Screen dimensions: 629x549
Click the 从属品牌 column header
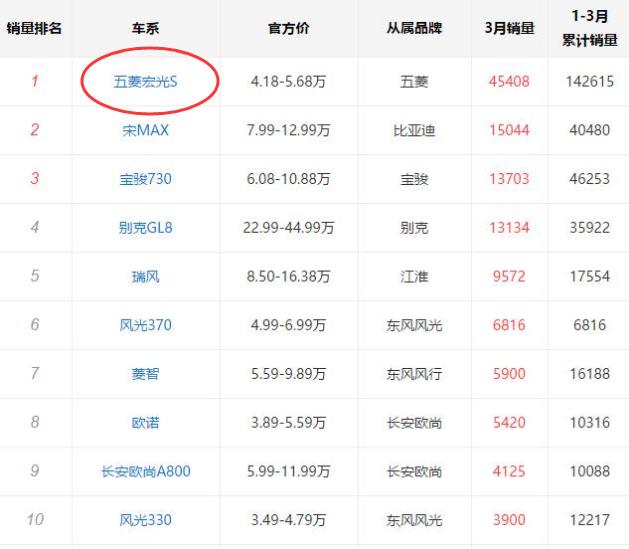414,28
